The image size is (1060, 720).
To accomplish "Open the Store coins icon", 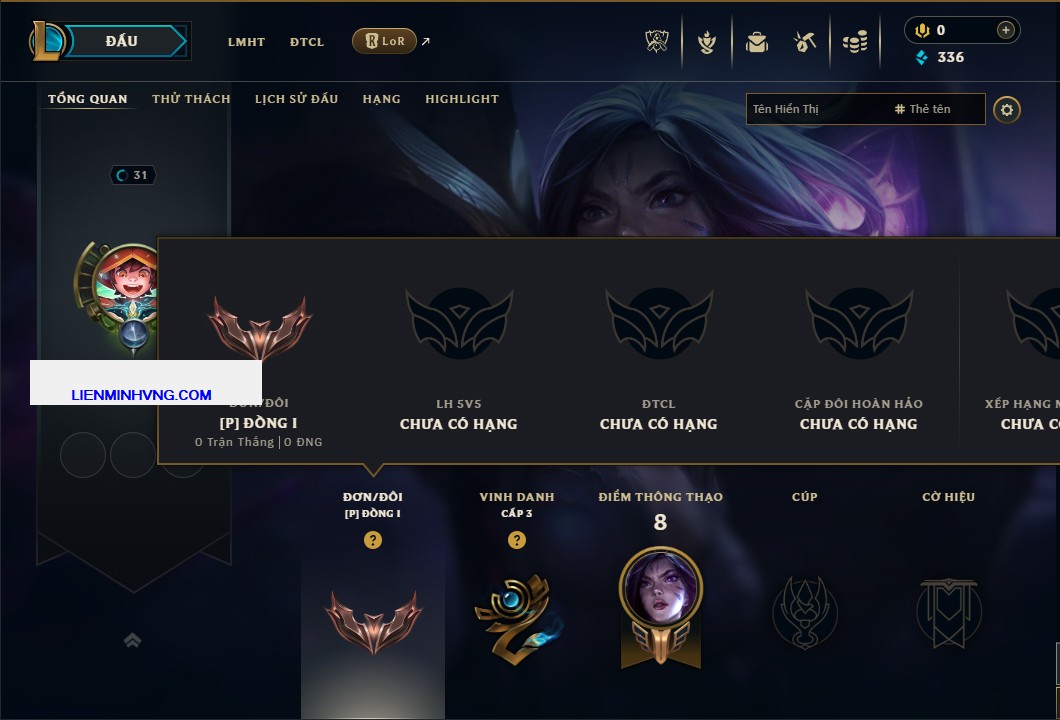I will coord(855,42).
